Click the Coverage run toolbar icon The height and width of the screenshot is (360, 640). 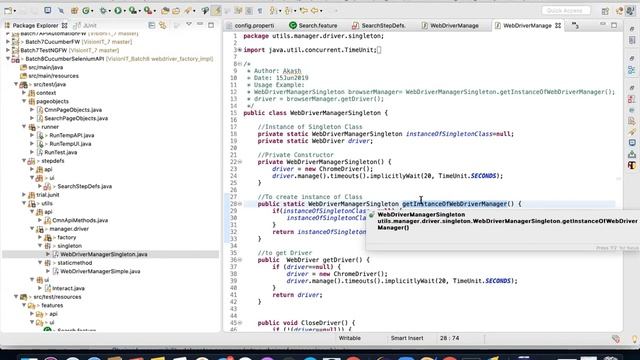(133, 11)
